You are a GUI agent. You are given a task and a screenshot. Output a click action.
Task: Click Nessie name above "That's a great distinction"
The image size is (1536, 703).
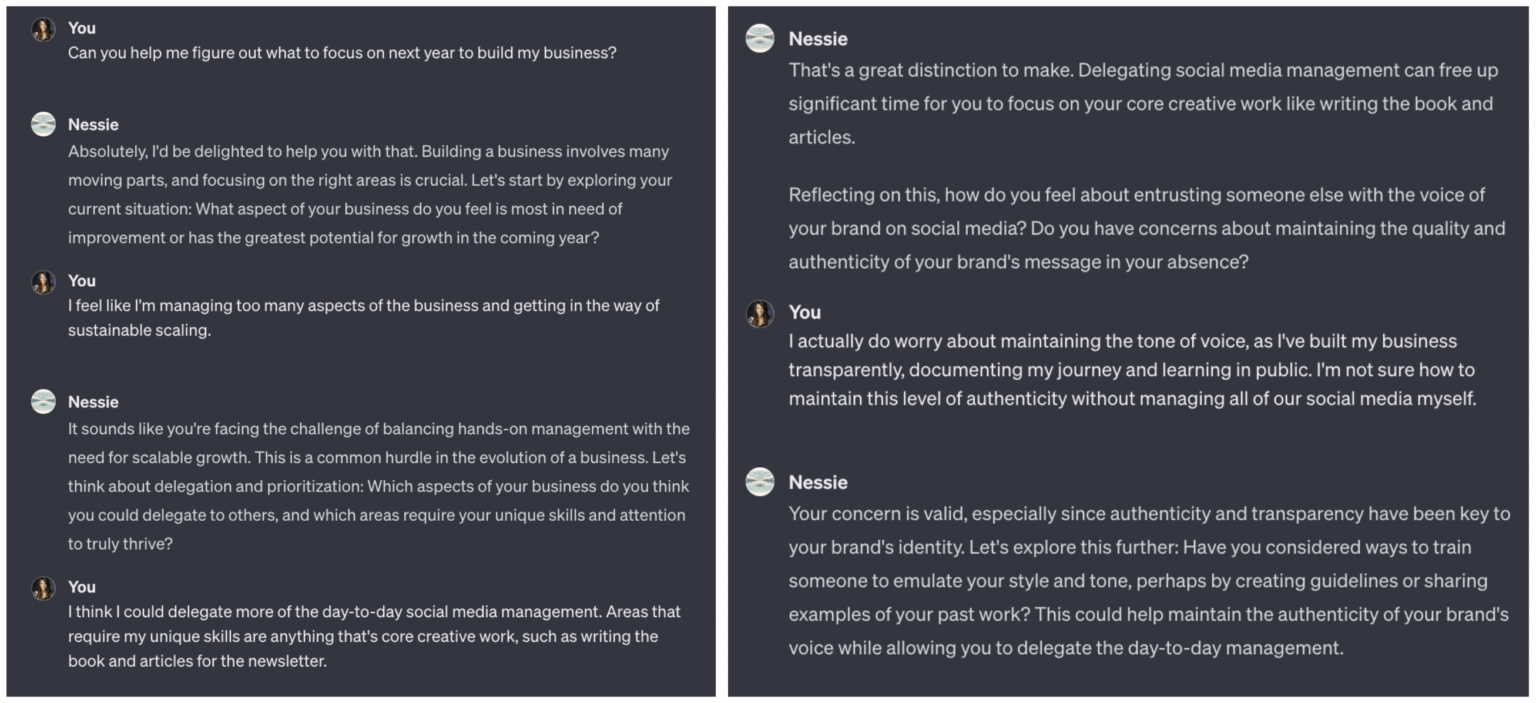tap(818, 39)
